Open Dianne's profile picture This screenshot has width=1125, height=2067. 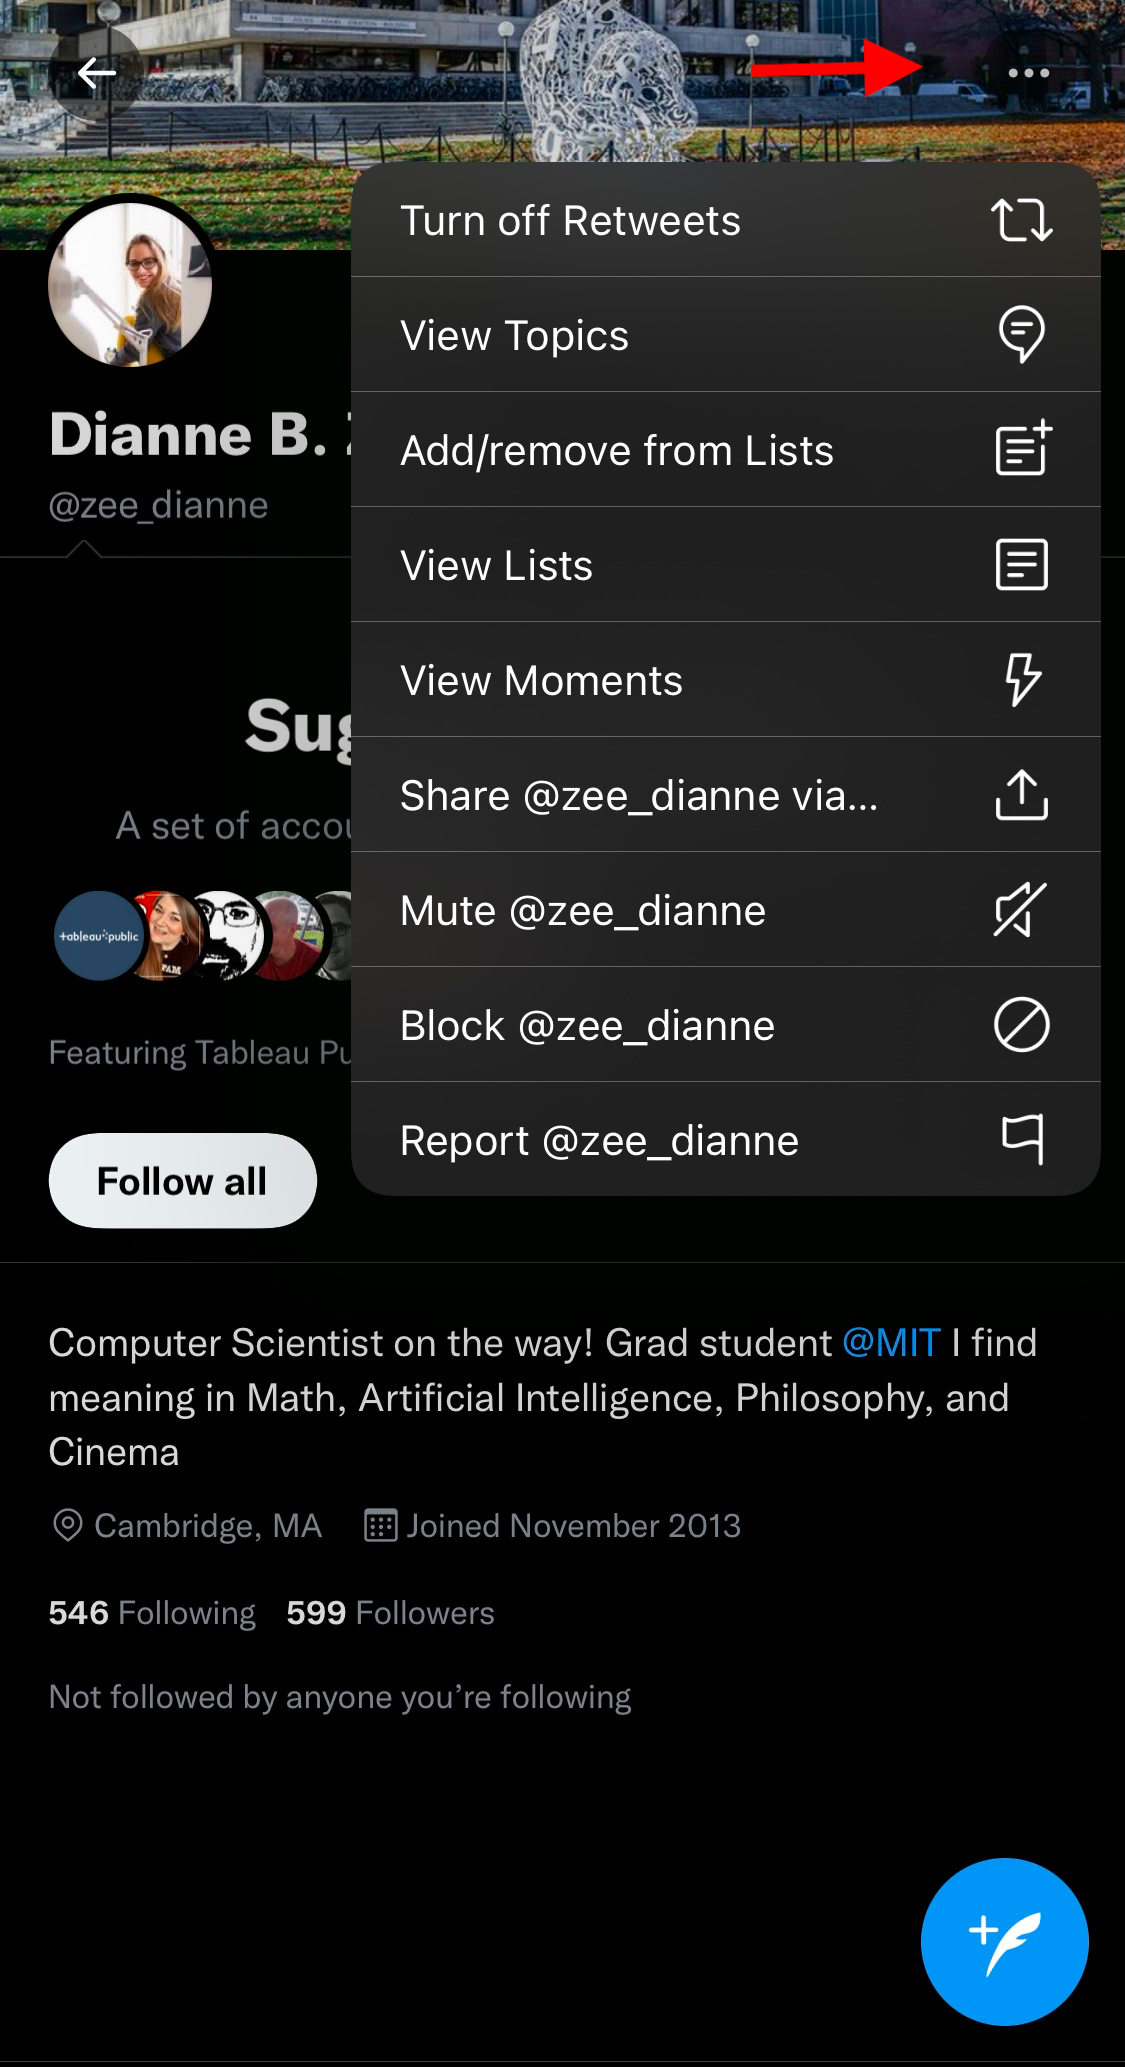coord(130,284)
